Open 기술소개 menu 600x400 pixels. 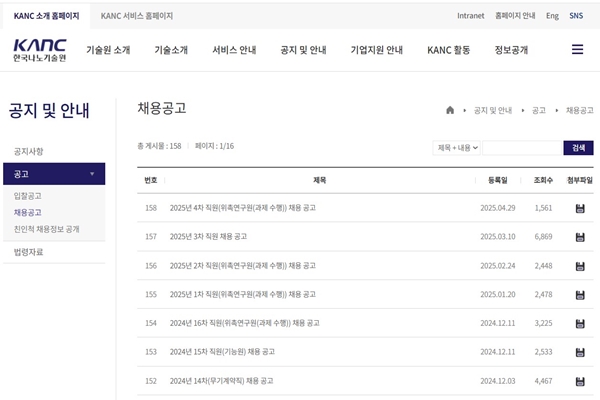[x=171, y=50]
